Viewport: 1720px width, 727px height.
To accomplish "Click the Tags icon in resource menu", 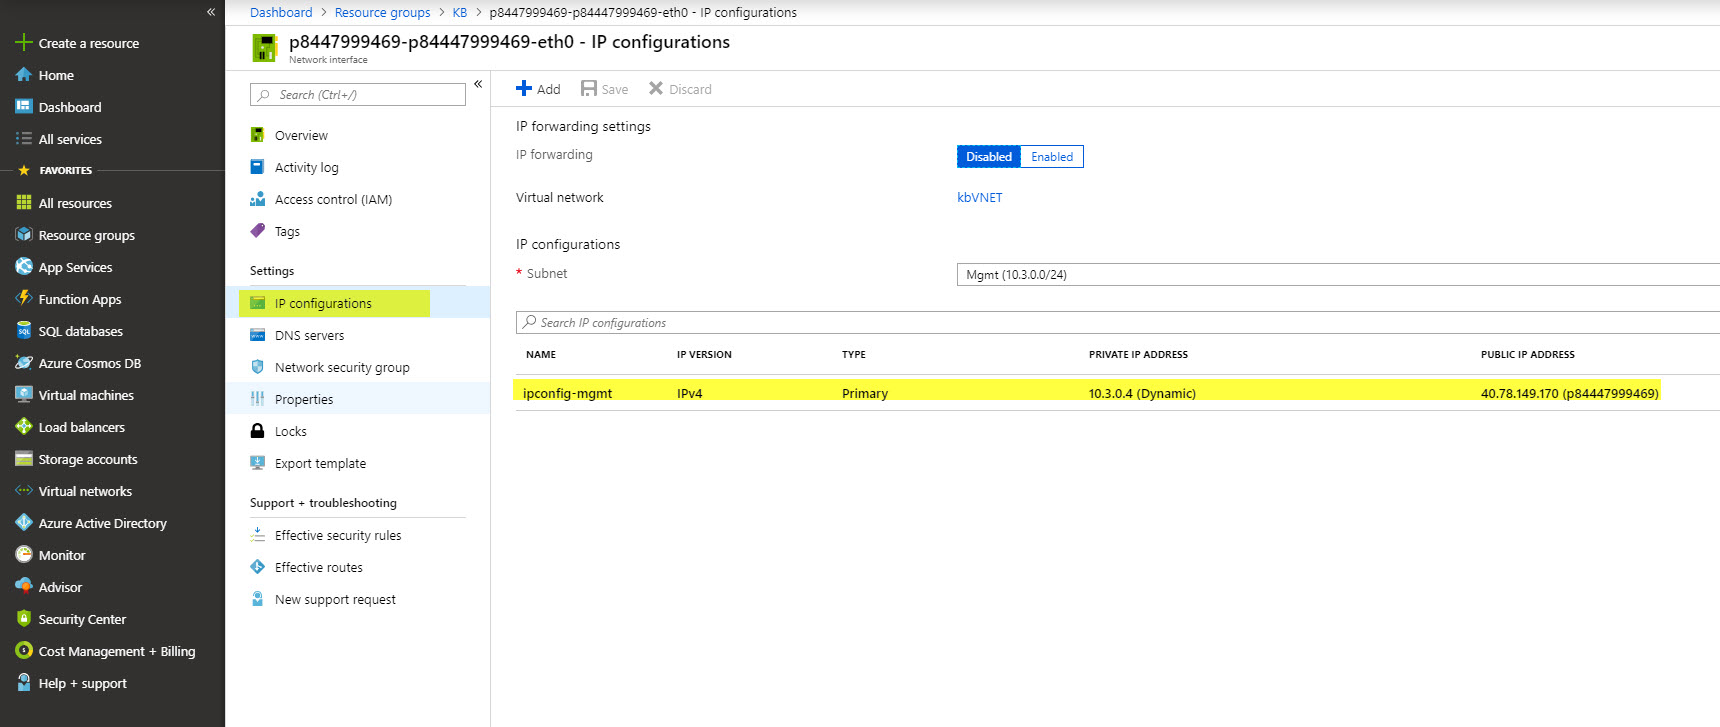I will [x=257, y=231].
